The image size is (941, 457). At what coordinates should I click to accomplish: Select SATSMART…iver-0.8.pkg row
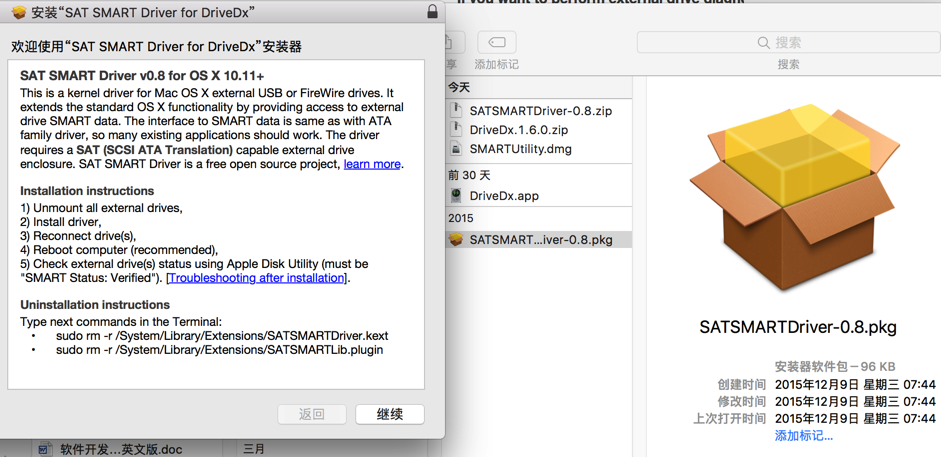[540, 239]
